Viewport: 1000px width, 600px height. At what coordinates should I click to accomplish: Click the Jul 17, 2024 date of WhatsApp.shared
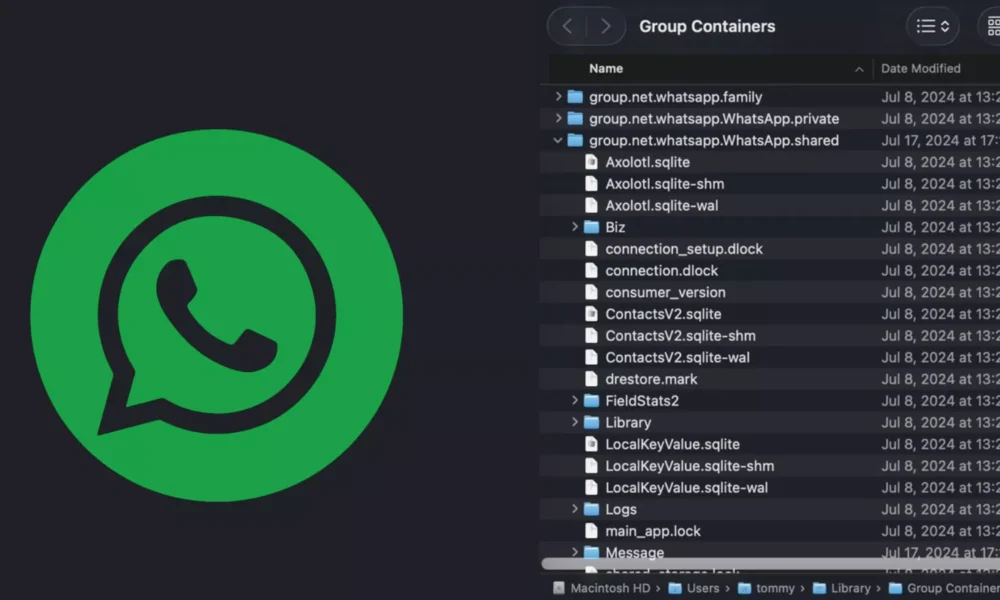[x=940, y=140]
